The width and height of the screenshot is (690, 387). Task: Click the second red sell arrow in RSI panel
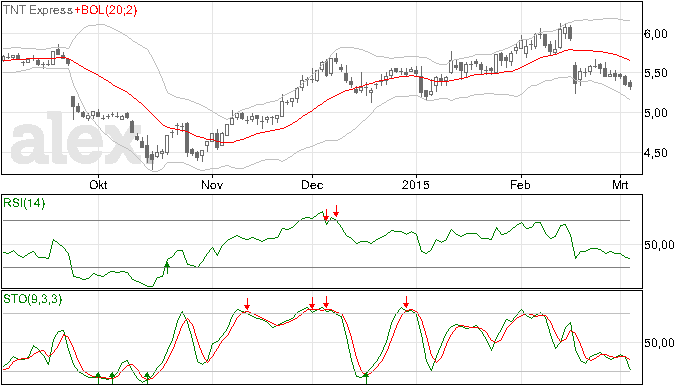pyautogui.click(x=336, y=211)
